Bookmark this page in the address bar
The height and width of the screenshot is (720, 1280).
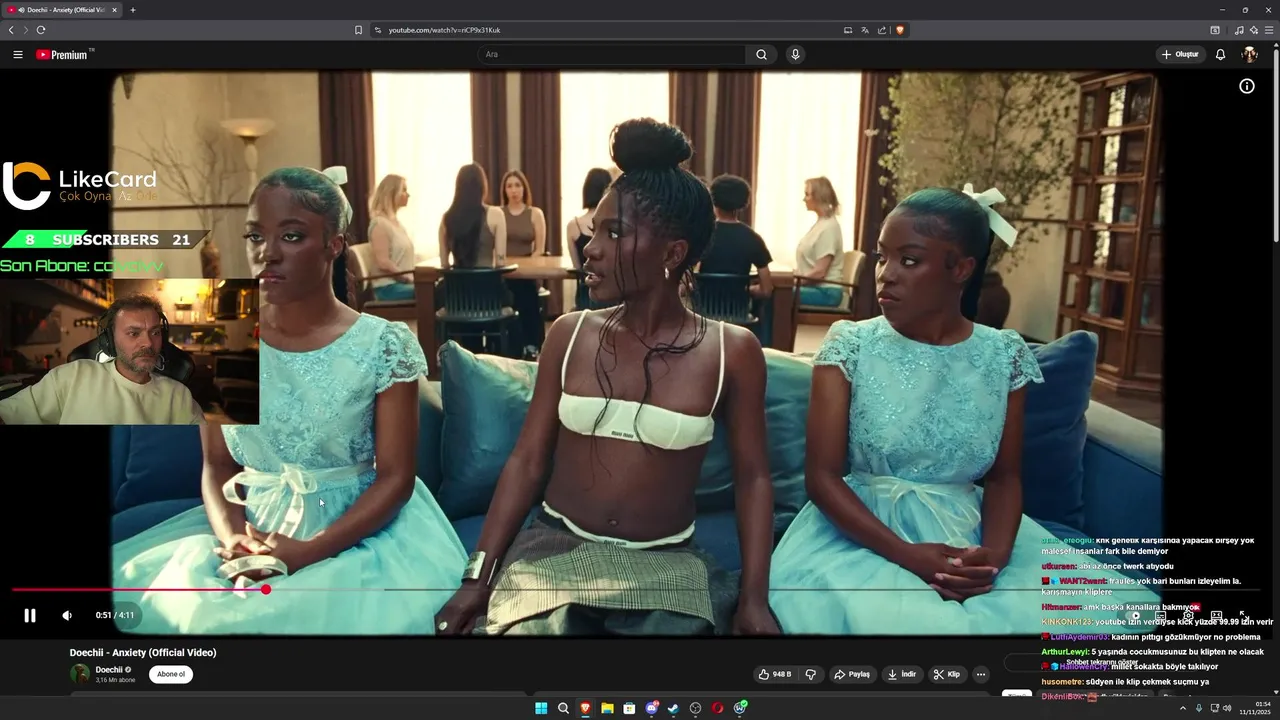click(x=358, y=30)
